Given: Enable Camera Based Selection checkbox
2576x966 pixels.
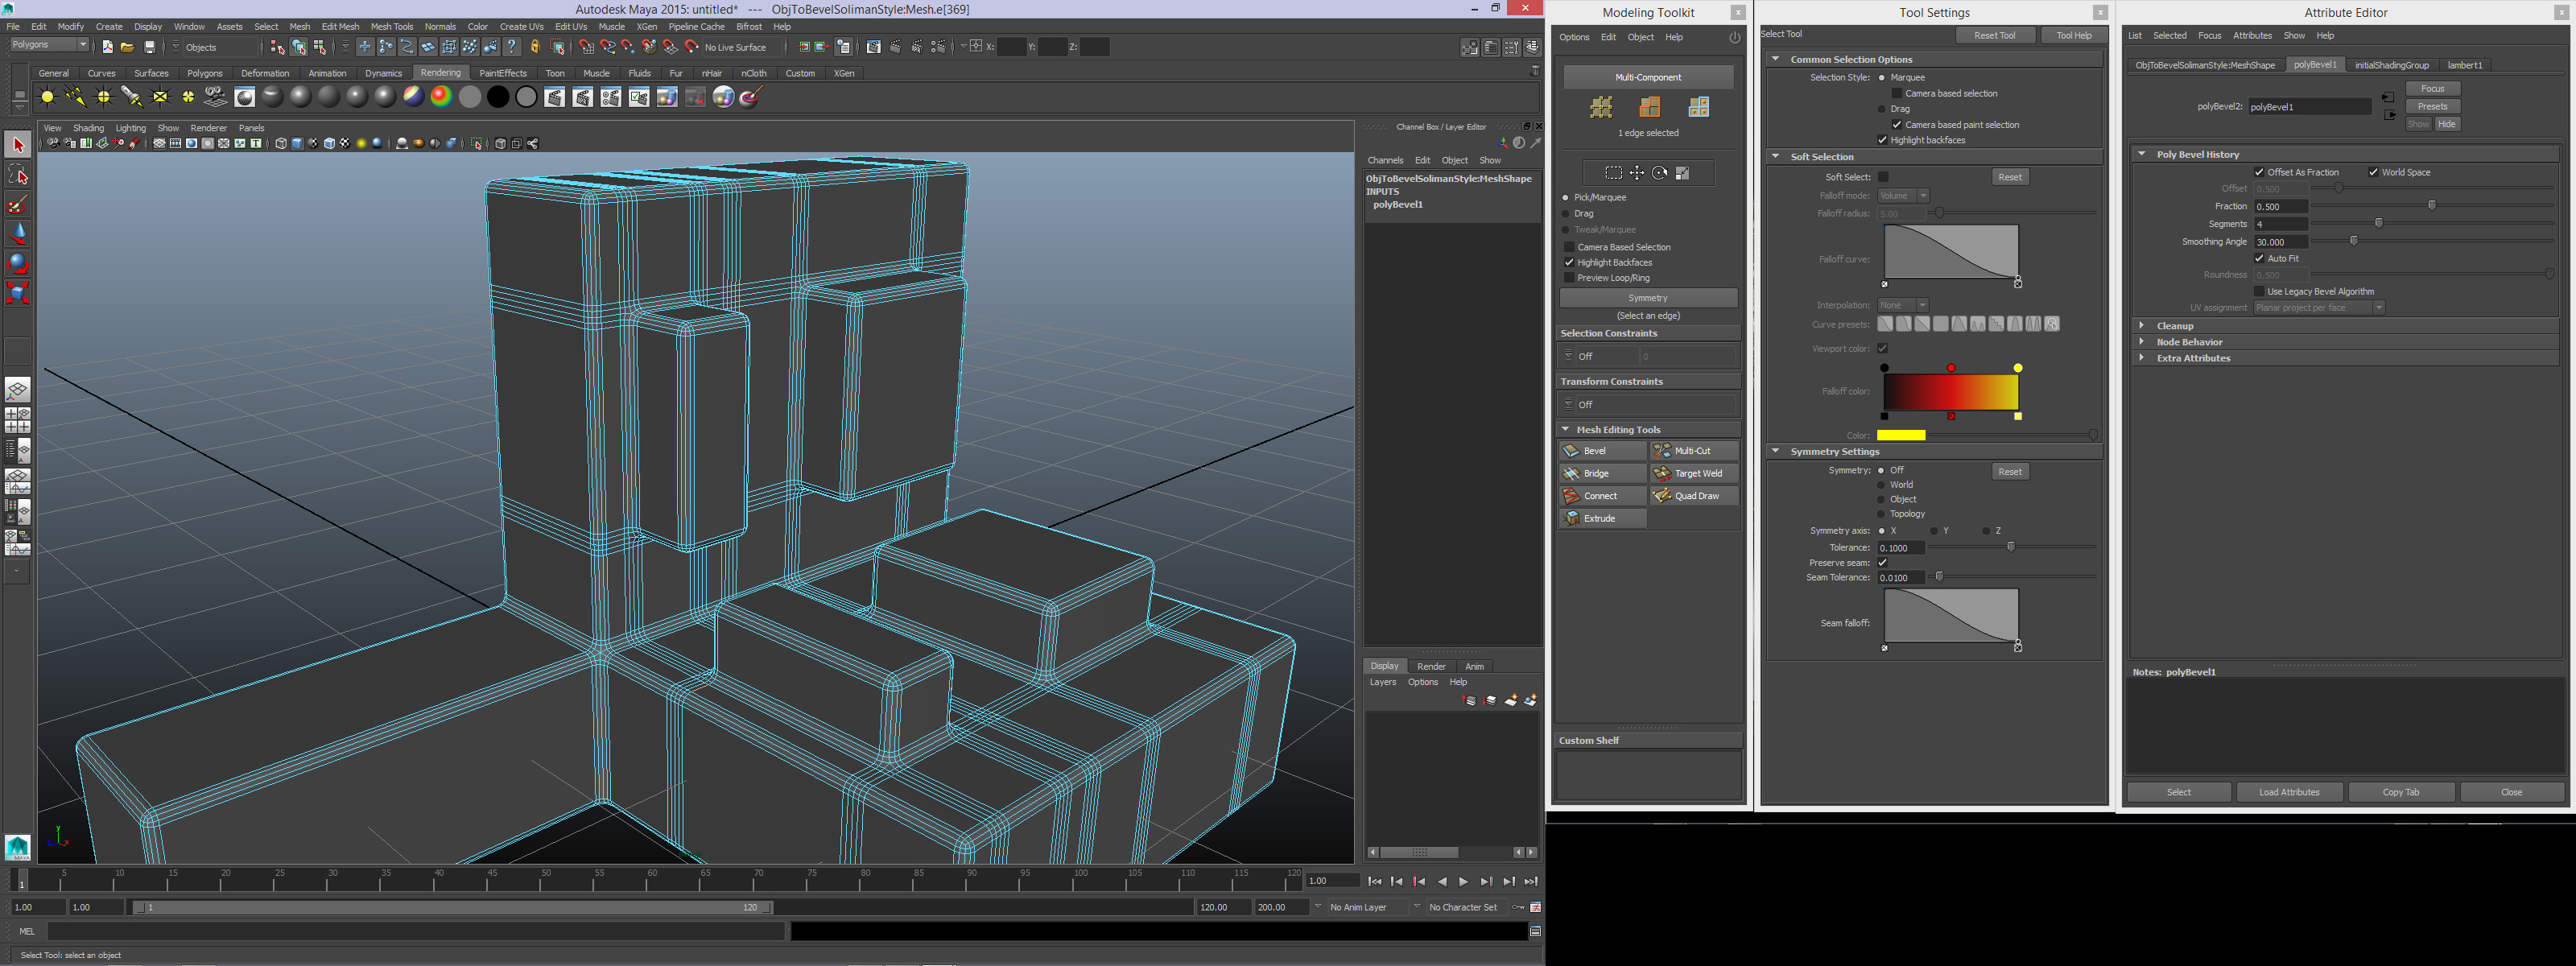Looking at the screenshot, I should tap(1569, 247).
